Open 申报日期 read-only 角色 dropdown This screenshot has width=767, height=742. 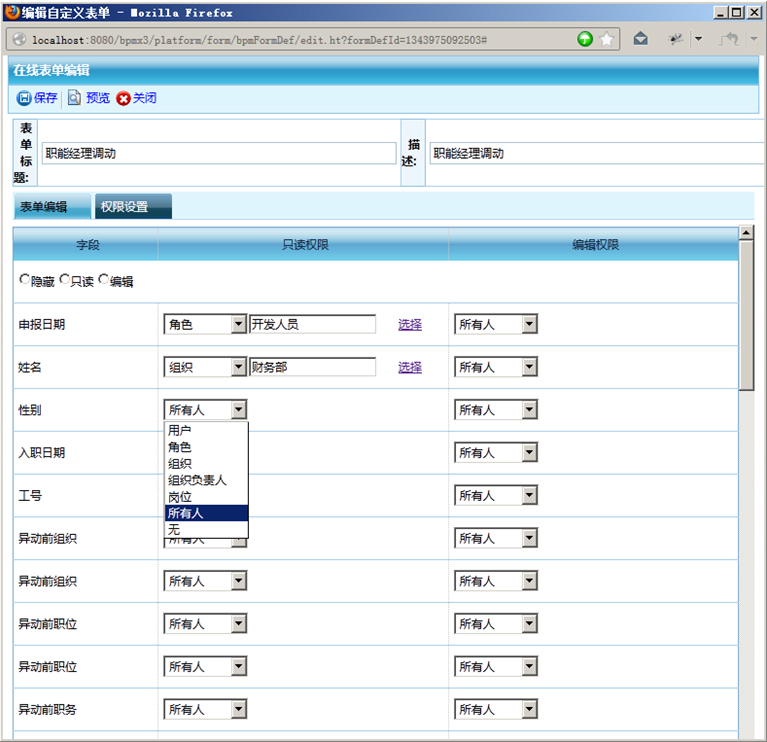pos(205,324)
